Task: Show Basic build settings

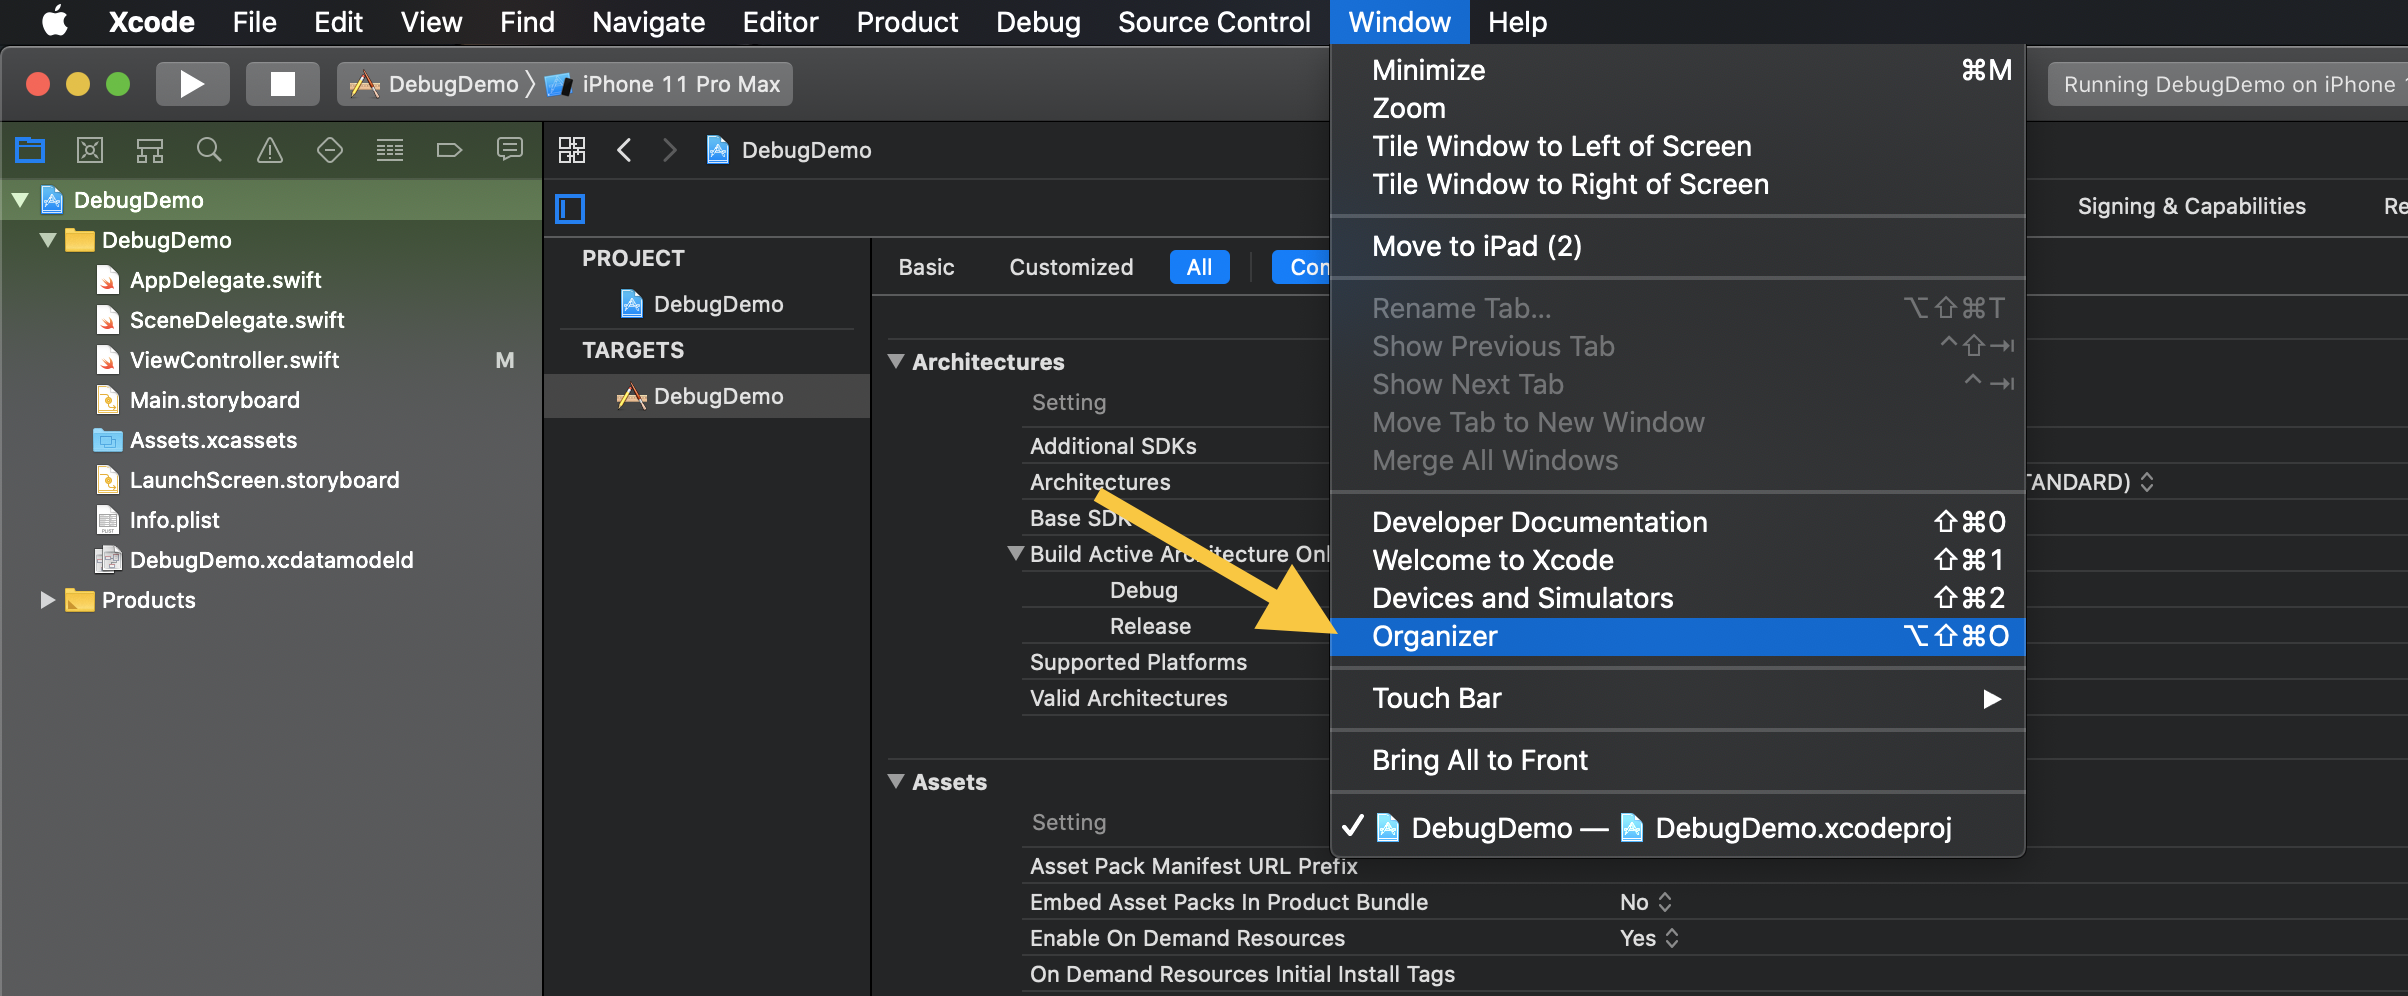Action: 926,267
